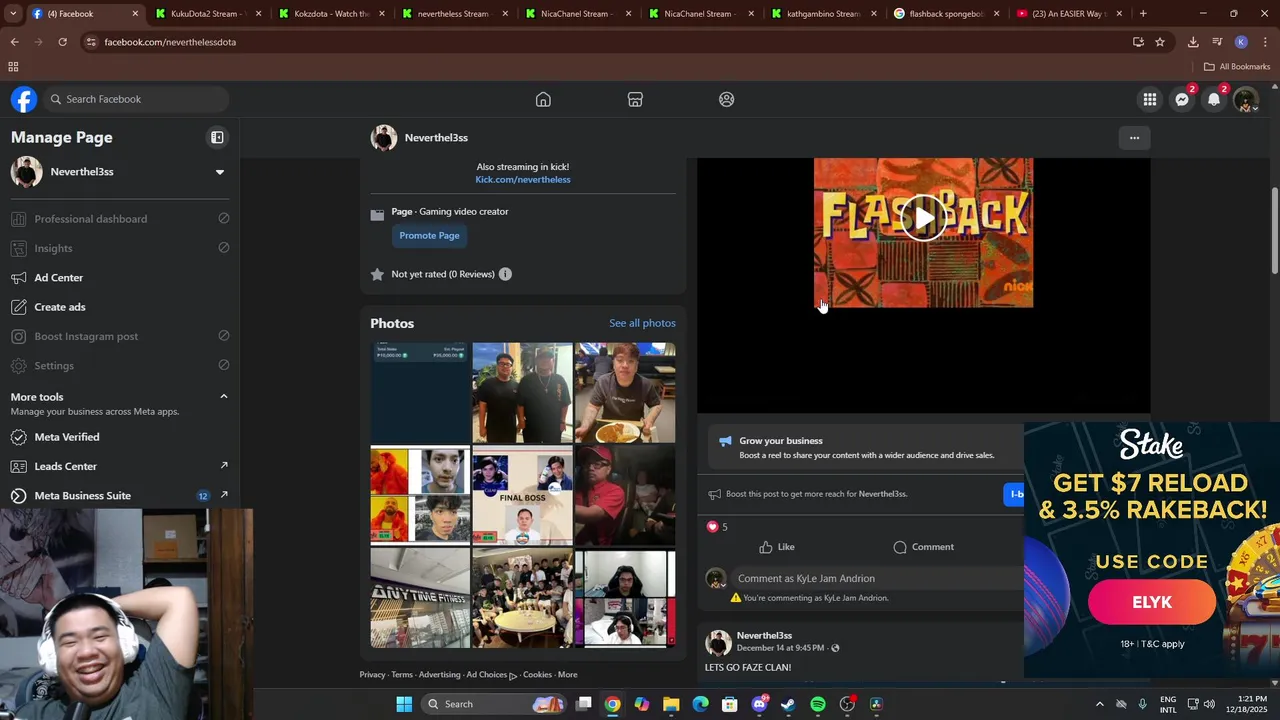Open the Cookies footer link
Viewport: 1280px width, 720px height.
(x=537, y=675)
